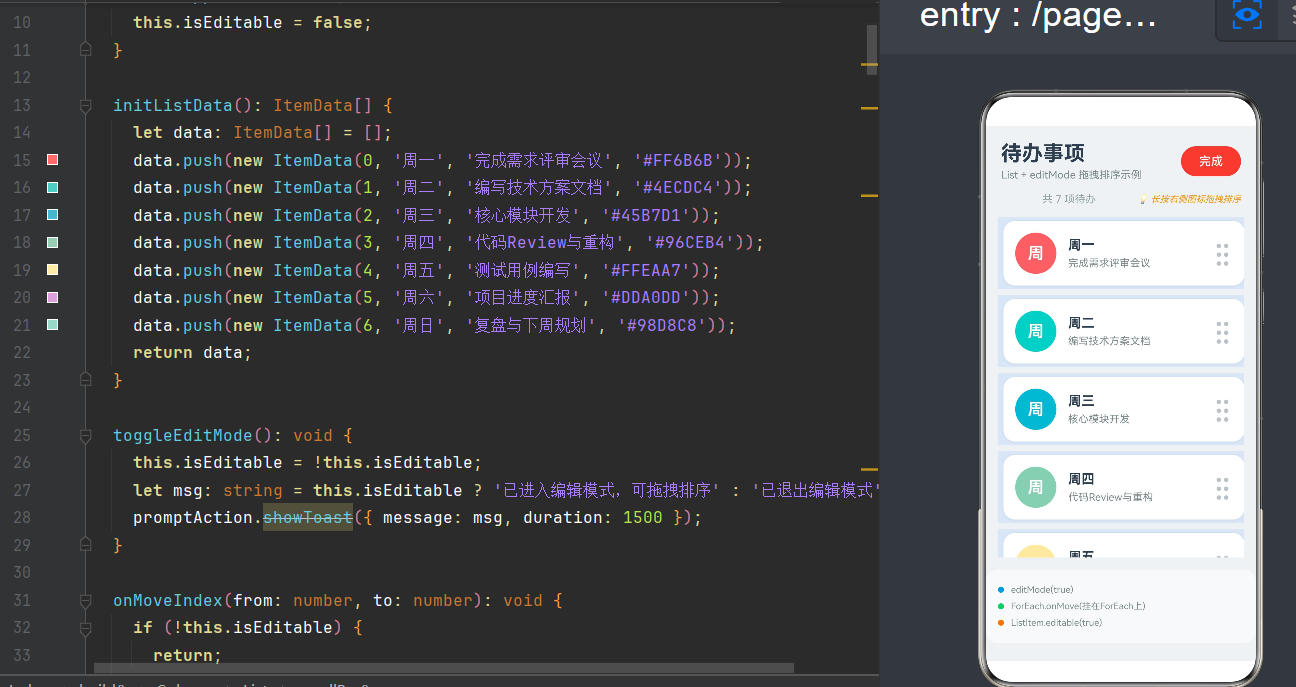Collapse the initListData method fold marker
1296x687 pixels.
(x=86, y=105)
